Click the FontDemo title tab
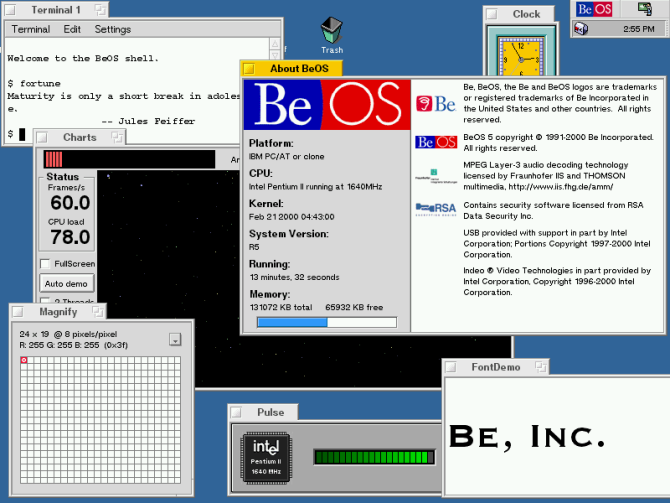Screen dimensions: 670x503 (x=496, y=367)
